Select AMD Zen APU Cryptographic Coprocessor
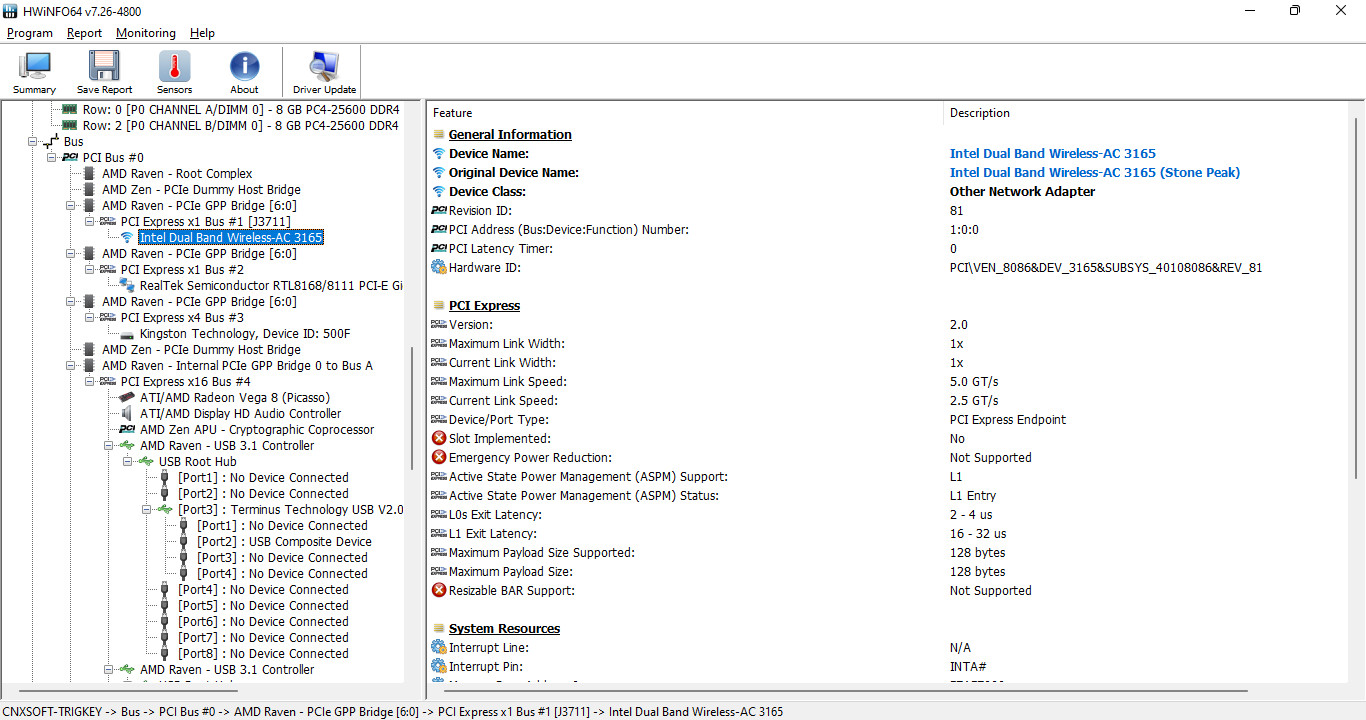The image size is (1366, 720). pyautogui.click(x=257, y=430)
